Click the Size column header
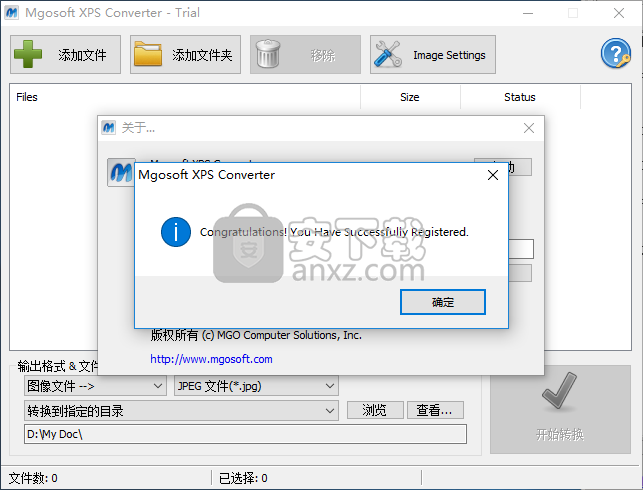The image size is (643, 490). pos(410,97)
